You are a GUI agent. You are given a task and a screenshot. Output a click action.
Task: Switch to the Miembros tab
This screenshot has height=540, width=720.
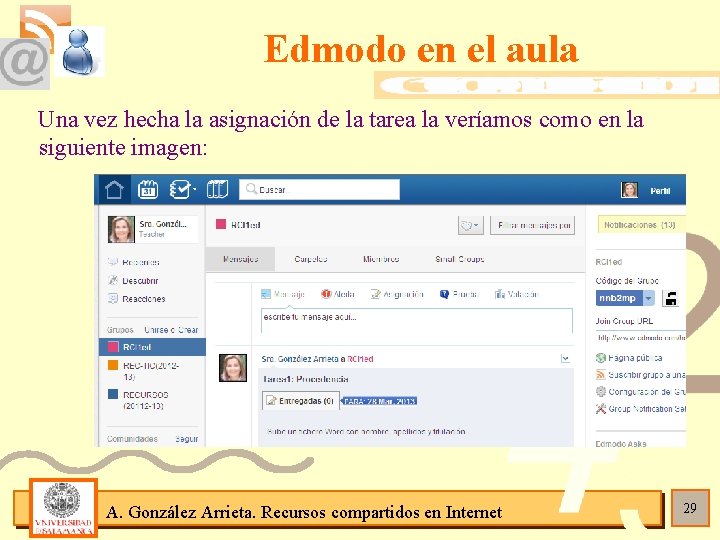point(381,259)
